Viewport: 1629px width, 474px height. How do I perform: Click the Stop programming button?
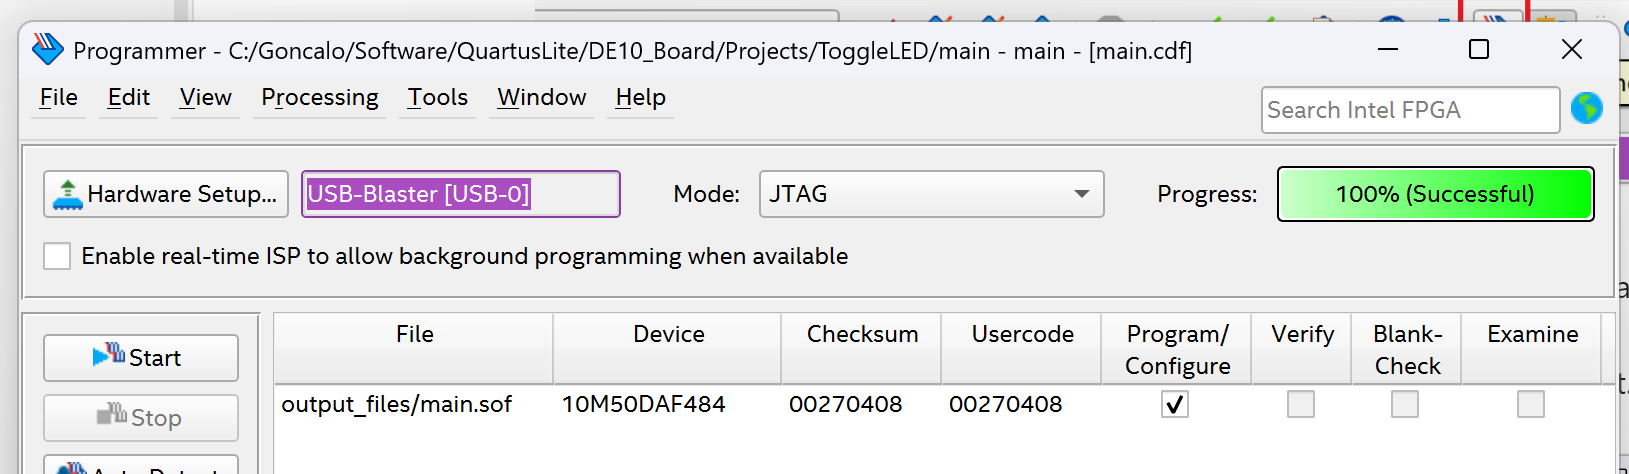(x=141, y=418)
